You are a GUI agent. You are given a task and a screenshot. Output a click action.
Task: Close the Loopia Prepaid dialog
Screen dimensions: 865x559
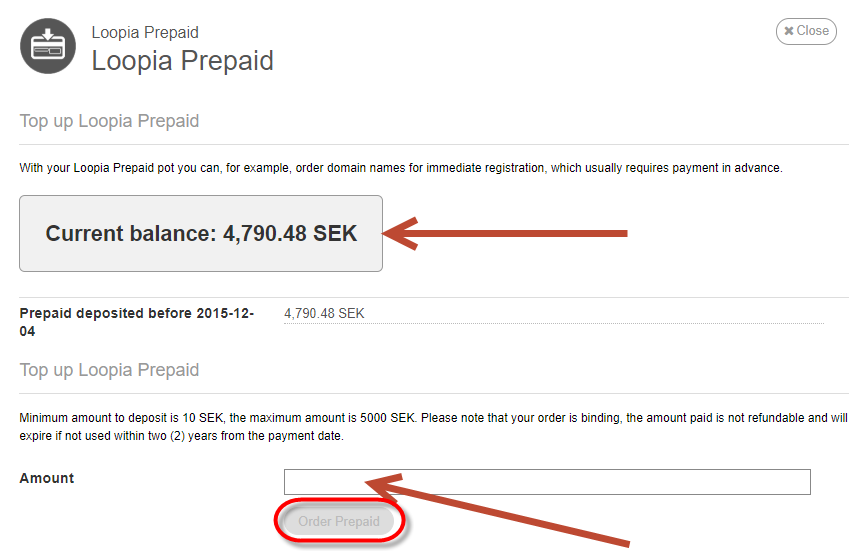[806, 31]
